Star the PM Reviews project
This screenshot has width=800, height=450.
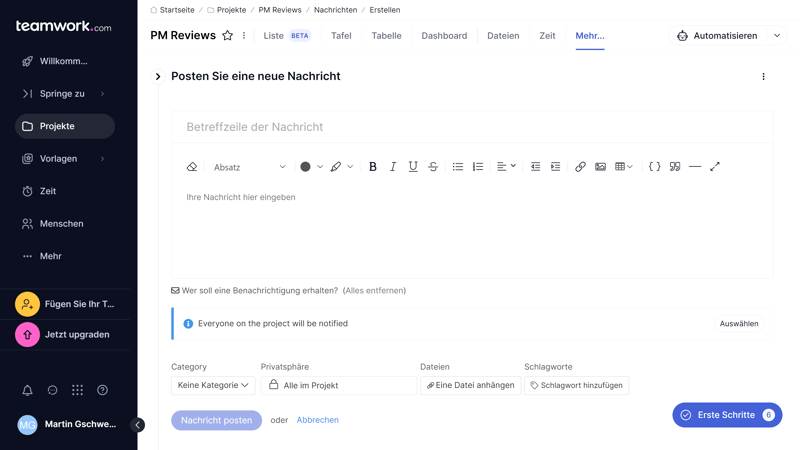[x=227, y=36]
